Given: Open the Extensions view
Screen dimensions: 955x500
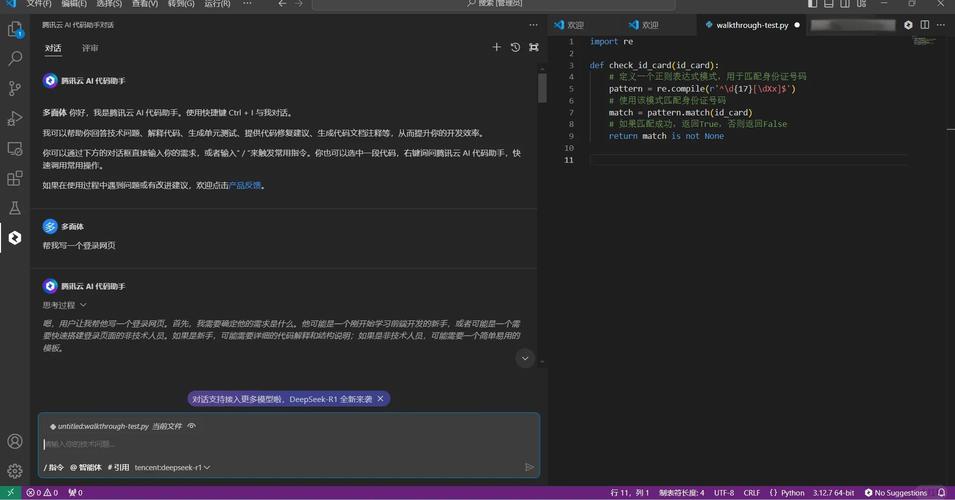Looking at the screenshot, I should 15,178.
